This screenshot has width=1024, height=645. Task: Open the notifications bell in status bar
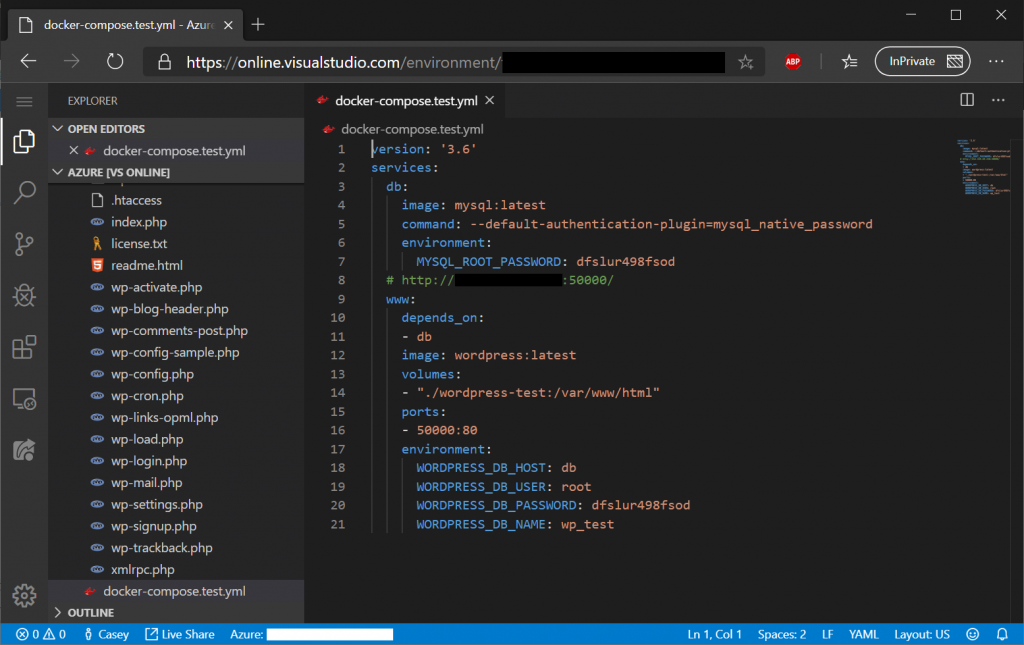tap(1003, 634)
